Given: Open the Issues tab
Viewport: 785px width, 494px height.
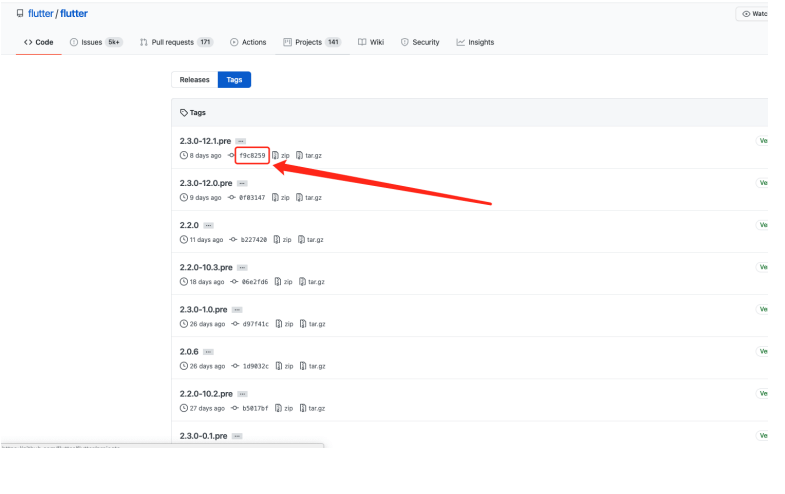Looking at the screenshot, I should 96,42.
